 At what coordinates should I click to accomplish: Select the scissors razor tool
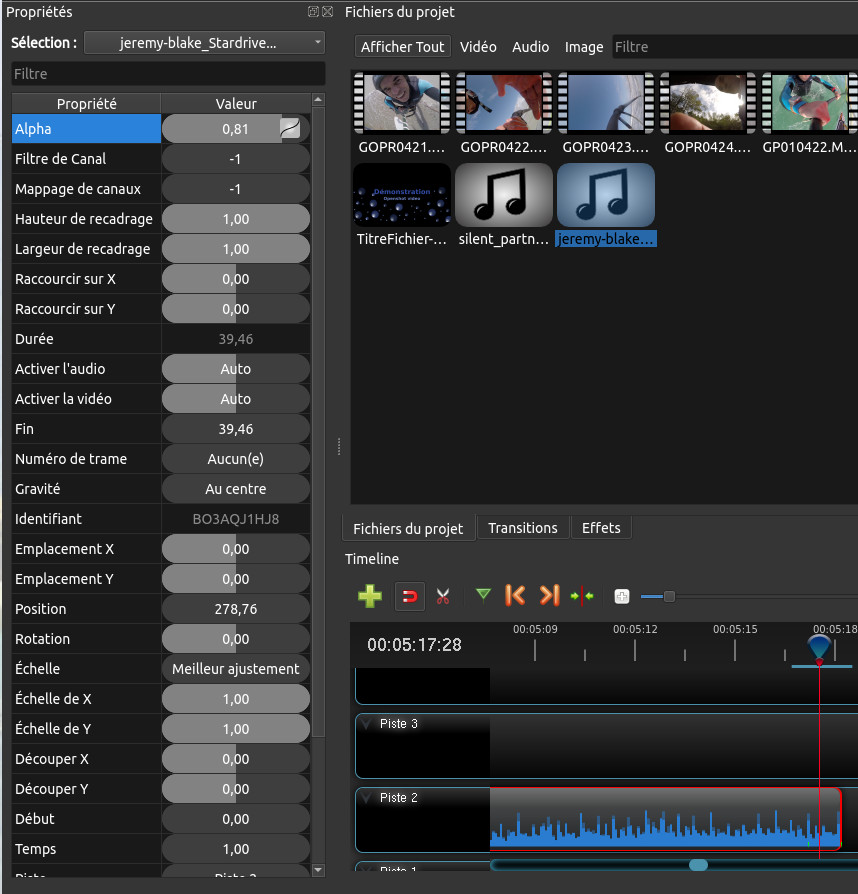click(x=443, y=596)
